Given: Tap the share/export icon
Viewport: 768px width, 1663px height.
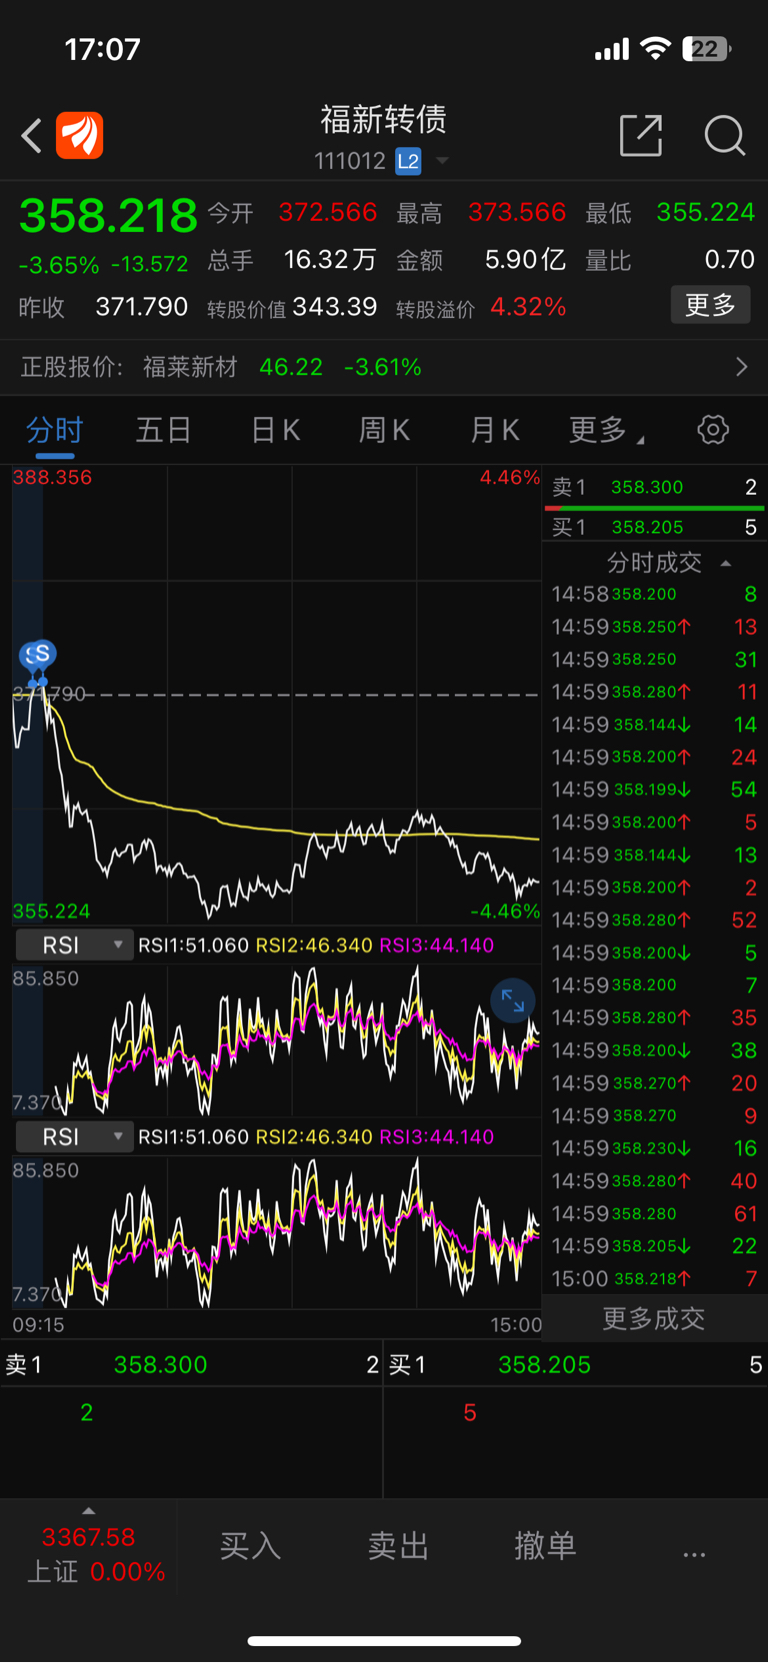Looking at the screenshot, I should (641, 135).
